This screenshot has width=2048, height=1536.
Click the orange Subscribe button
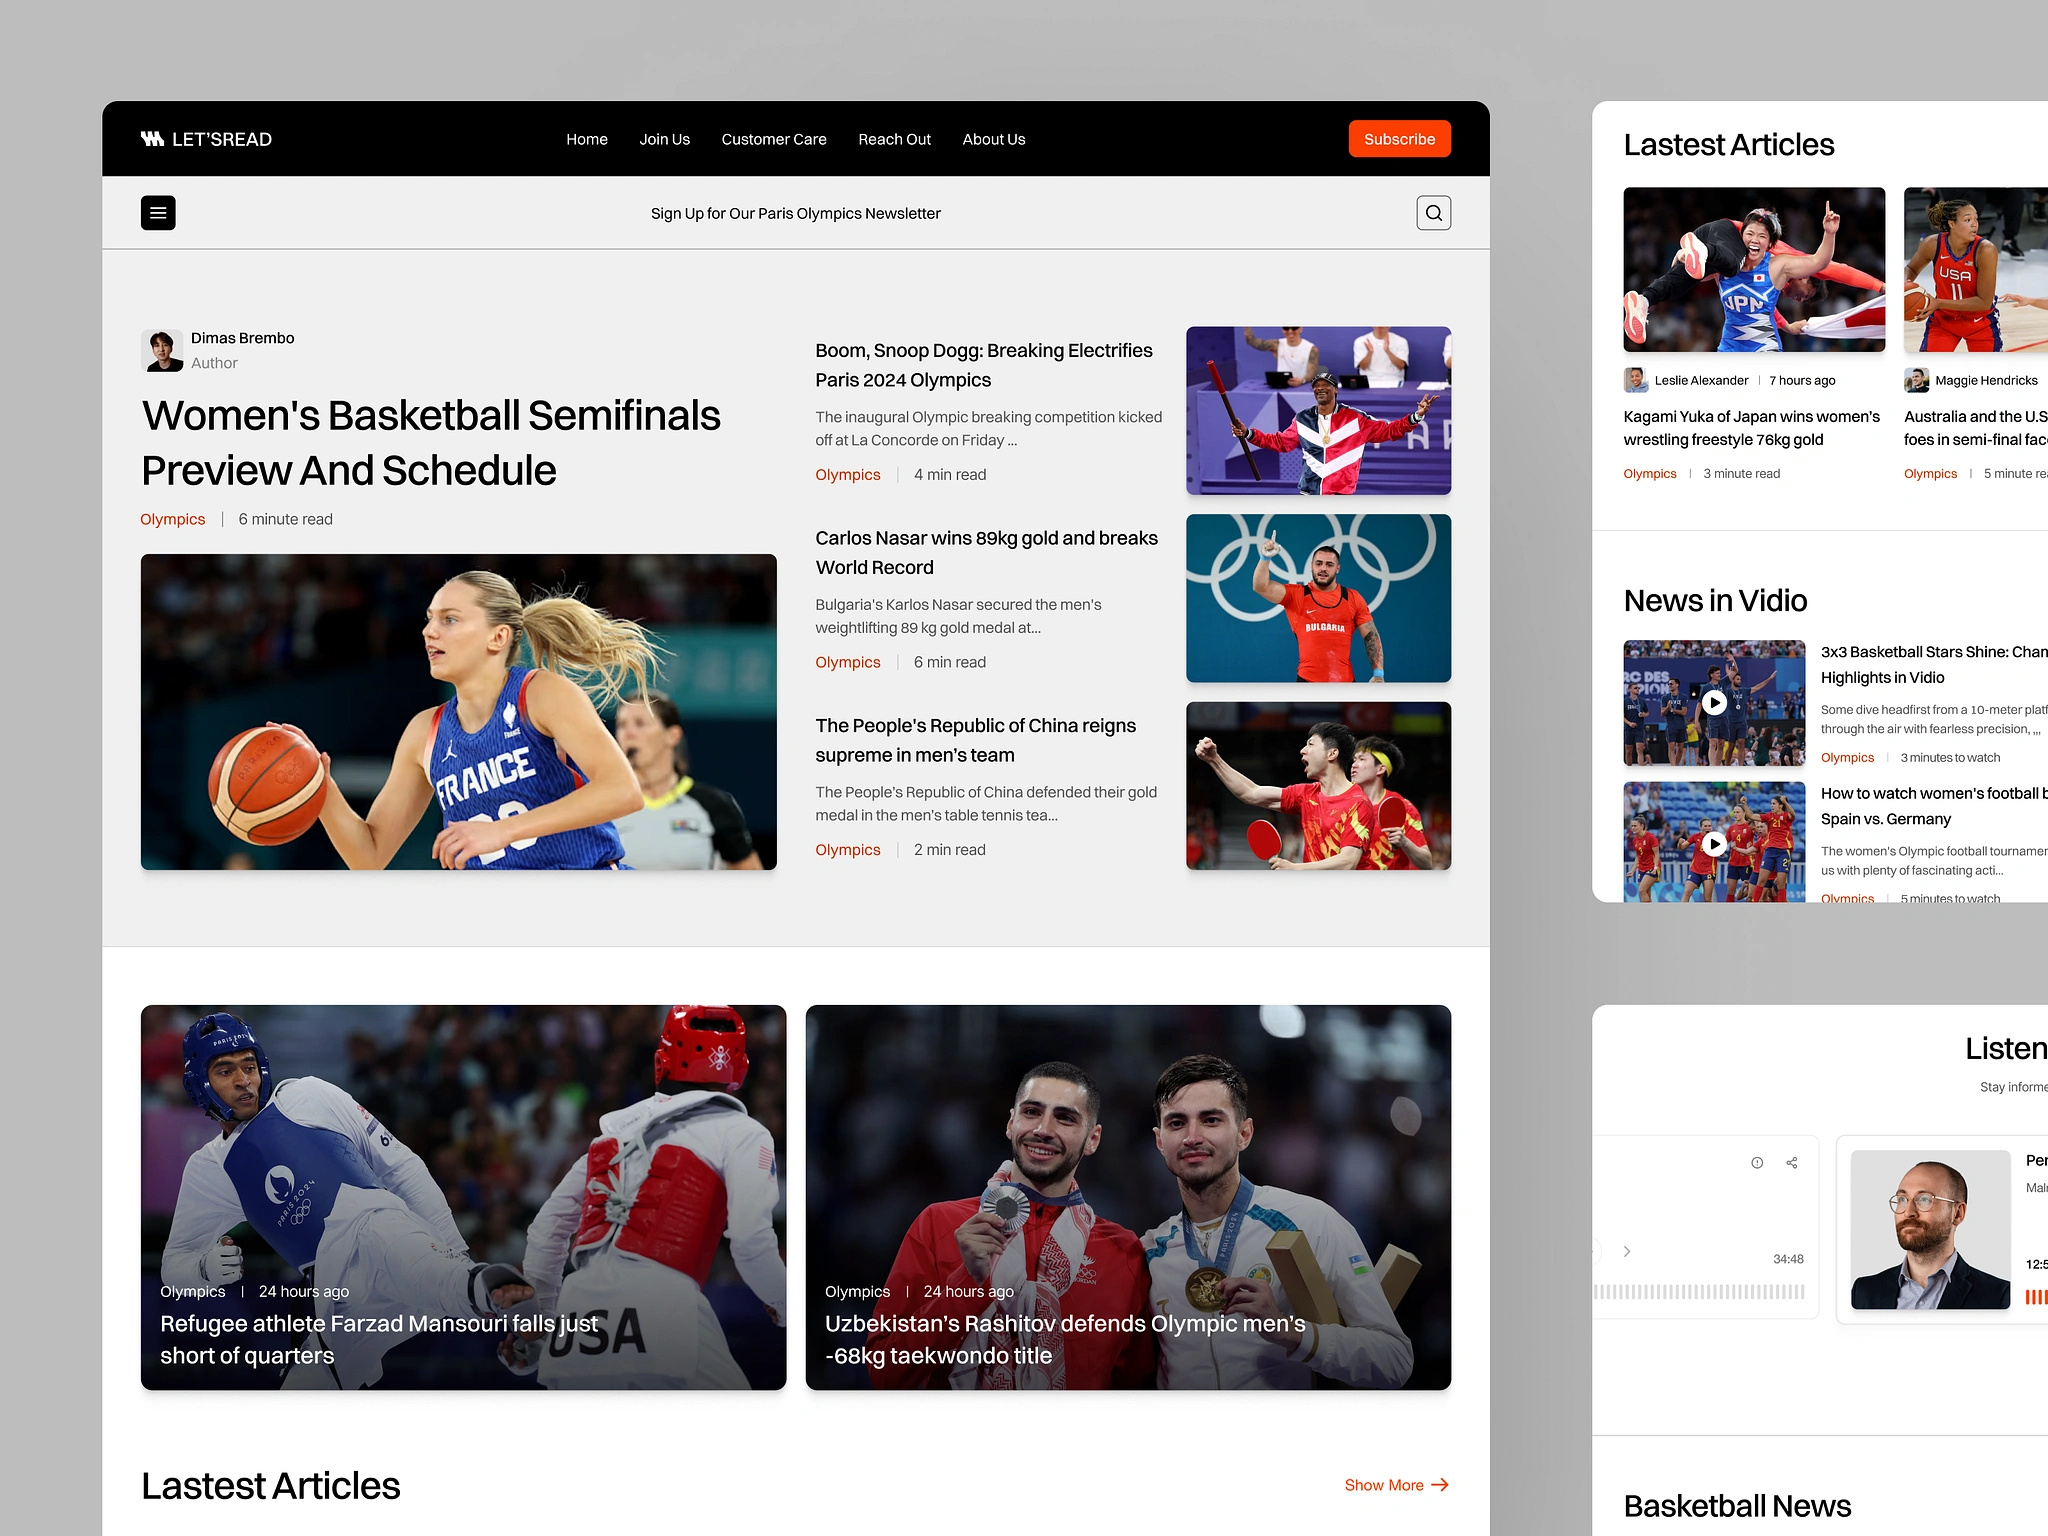pyautogui.click(x=1399, y=139)
